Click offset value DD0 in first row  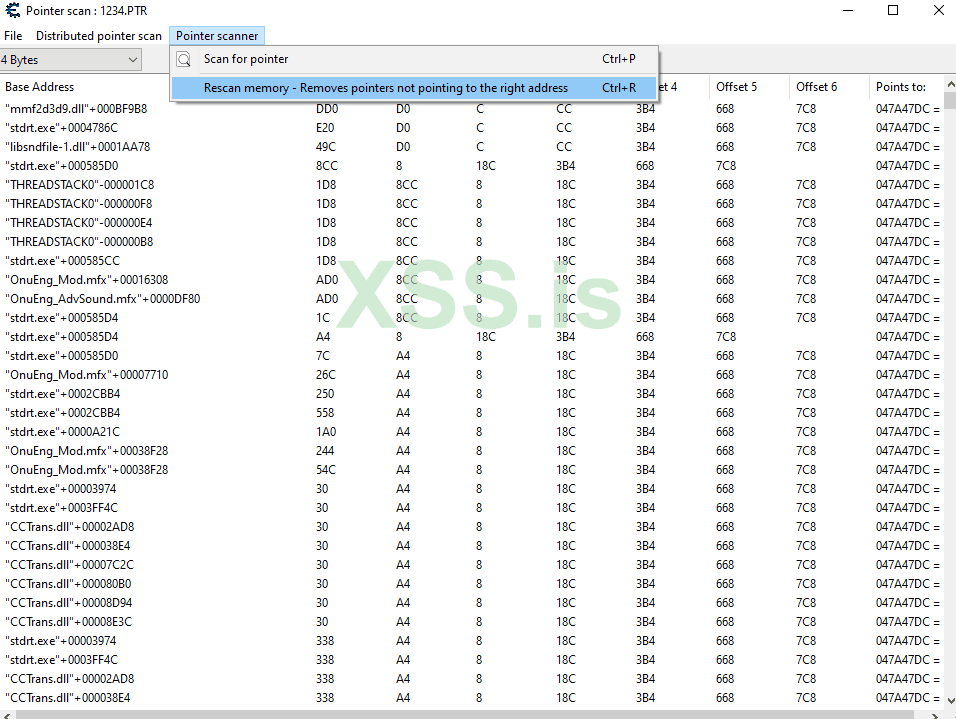[x=327, y=109]
